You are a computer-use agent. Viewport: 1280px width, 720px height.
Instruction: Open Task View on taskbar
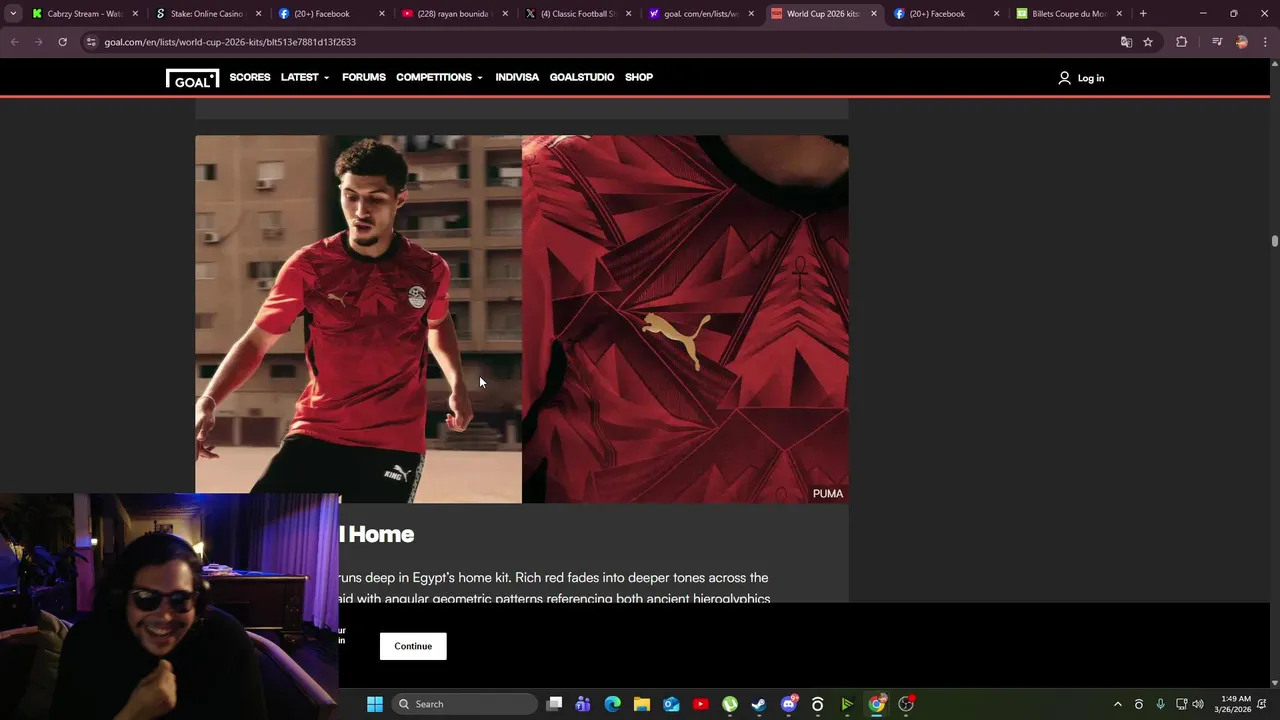pyautogui.click(x=555, y=704)
